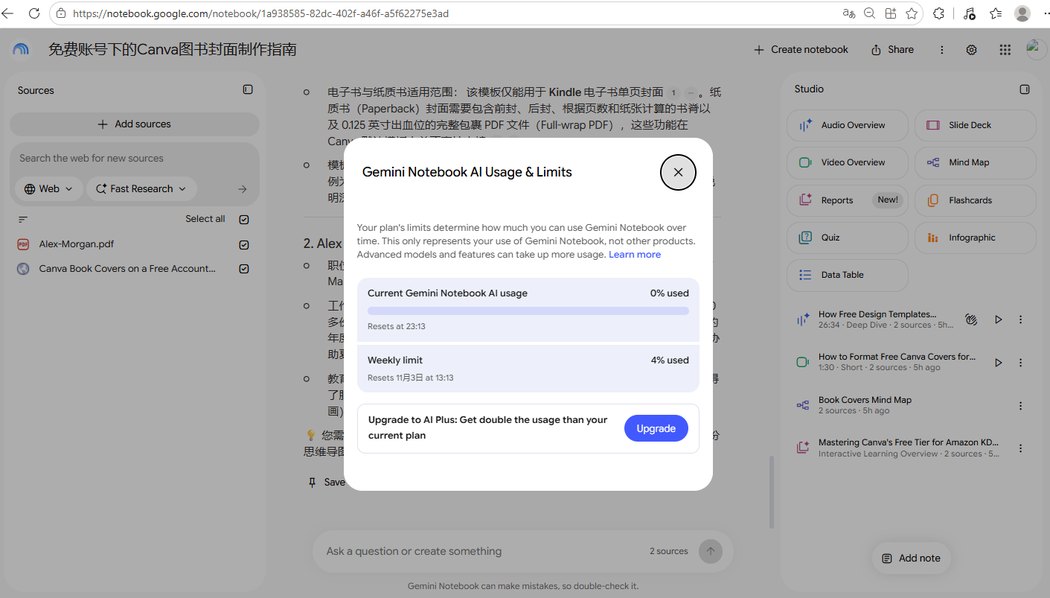
Task: Click the Current Gemini Notebook AI usage bar
Action: (528, 310)
